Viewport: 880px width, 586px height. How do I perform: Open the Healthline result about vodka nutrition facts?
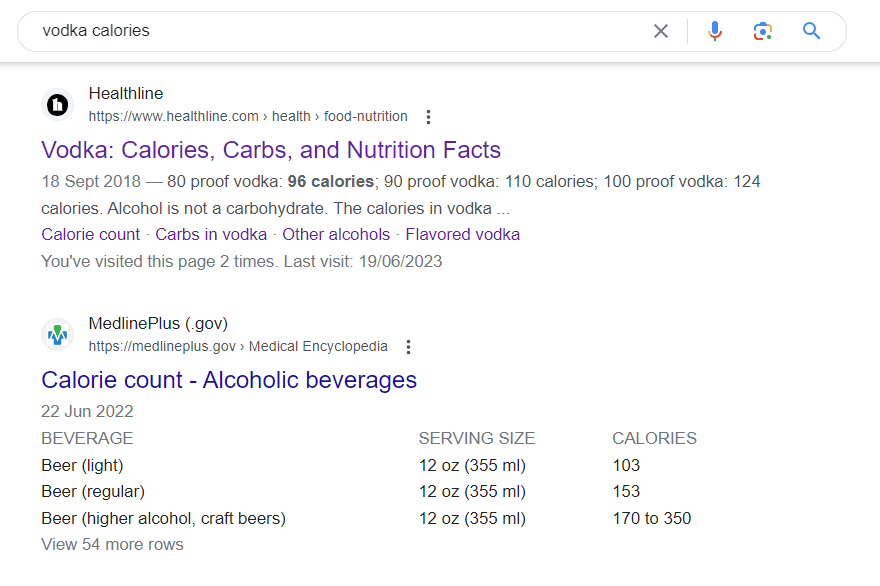270,149
